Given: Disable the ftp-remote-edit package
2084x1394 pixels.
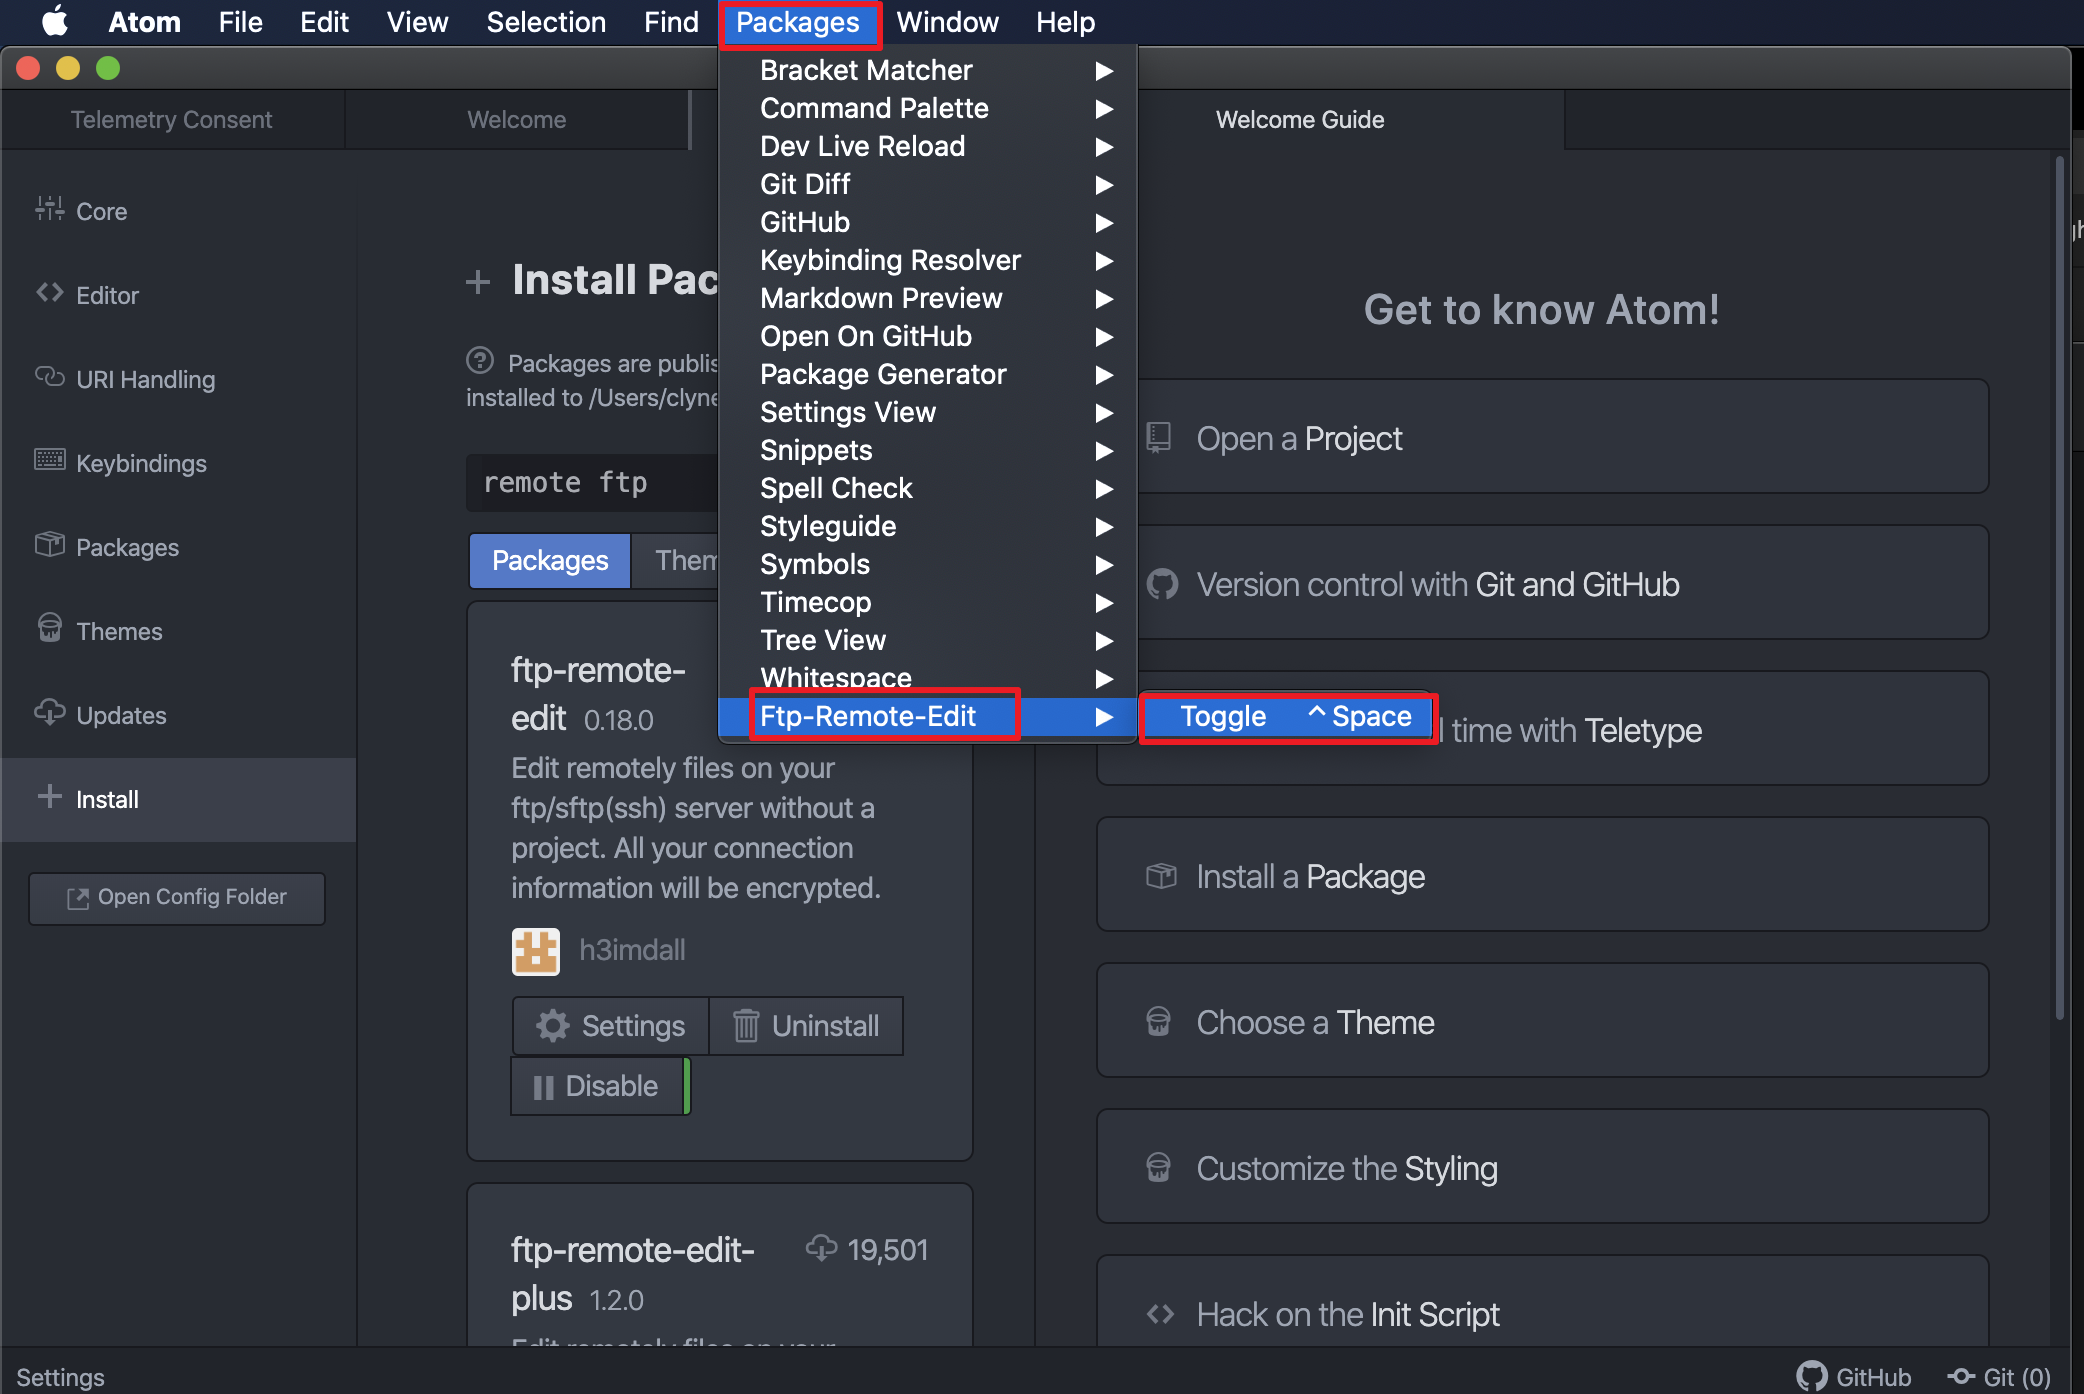Looking at the screenshot, I should 597,1086.
